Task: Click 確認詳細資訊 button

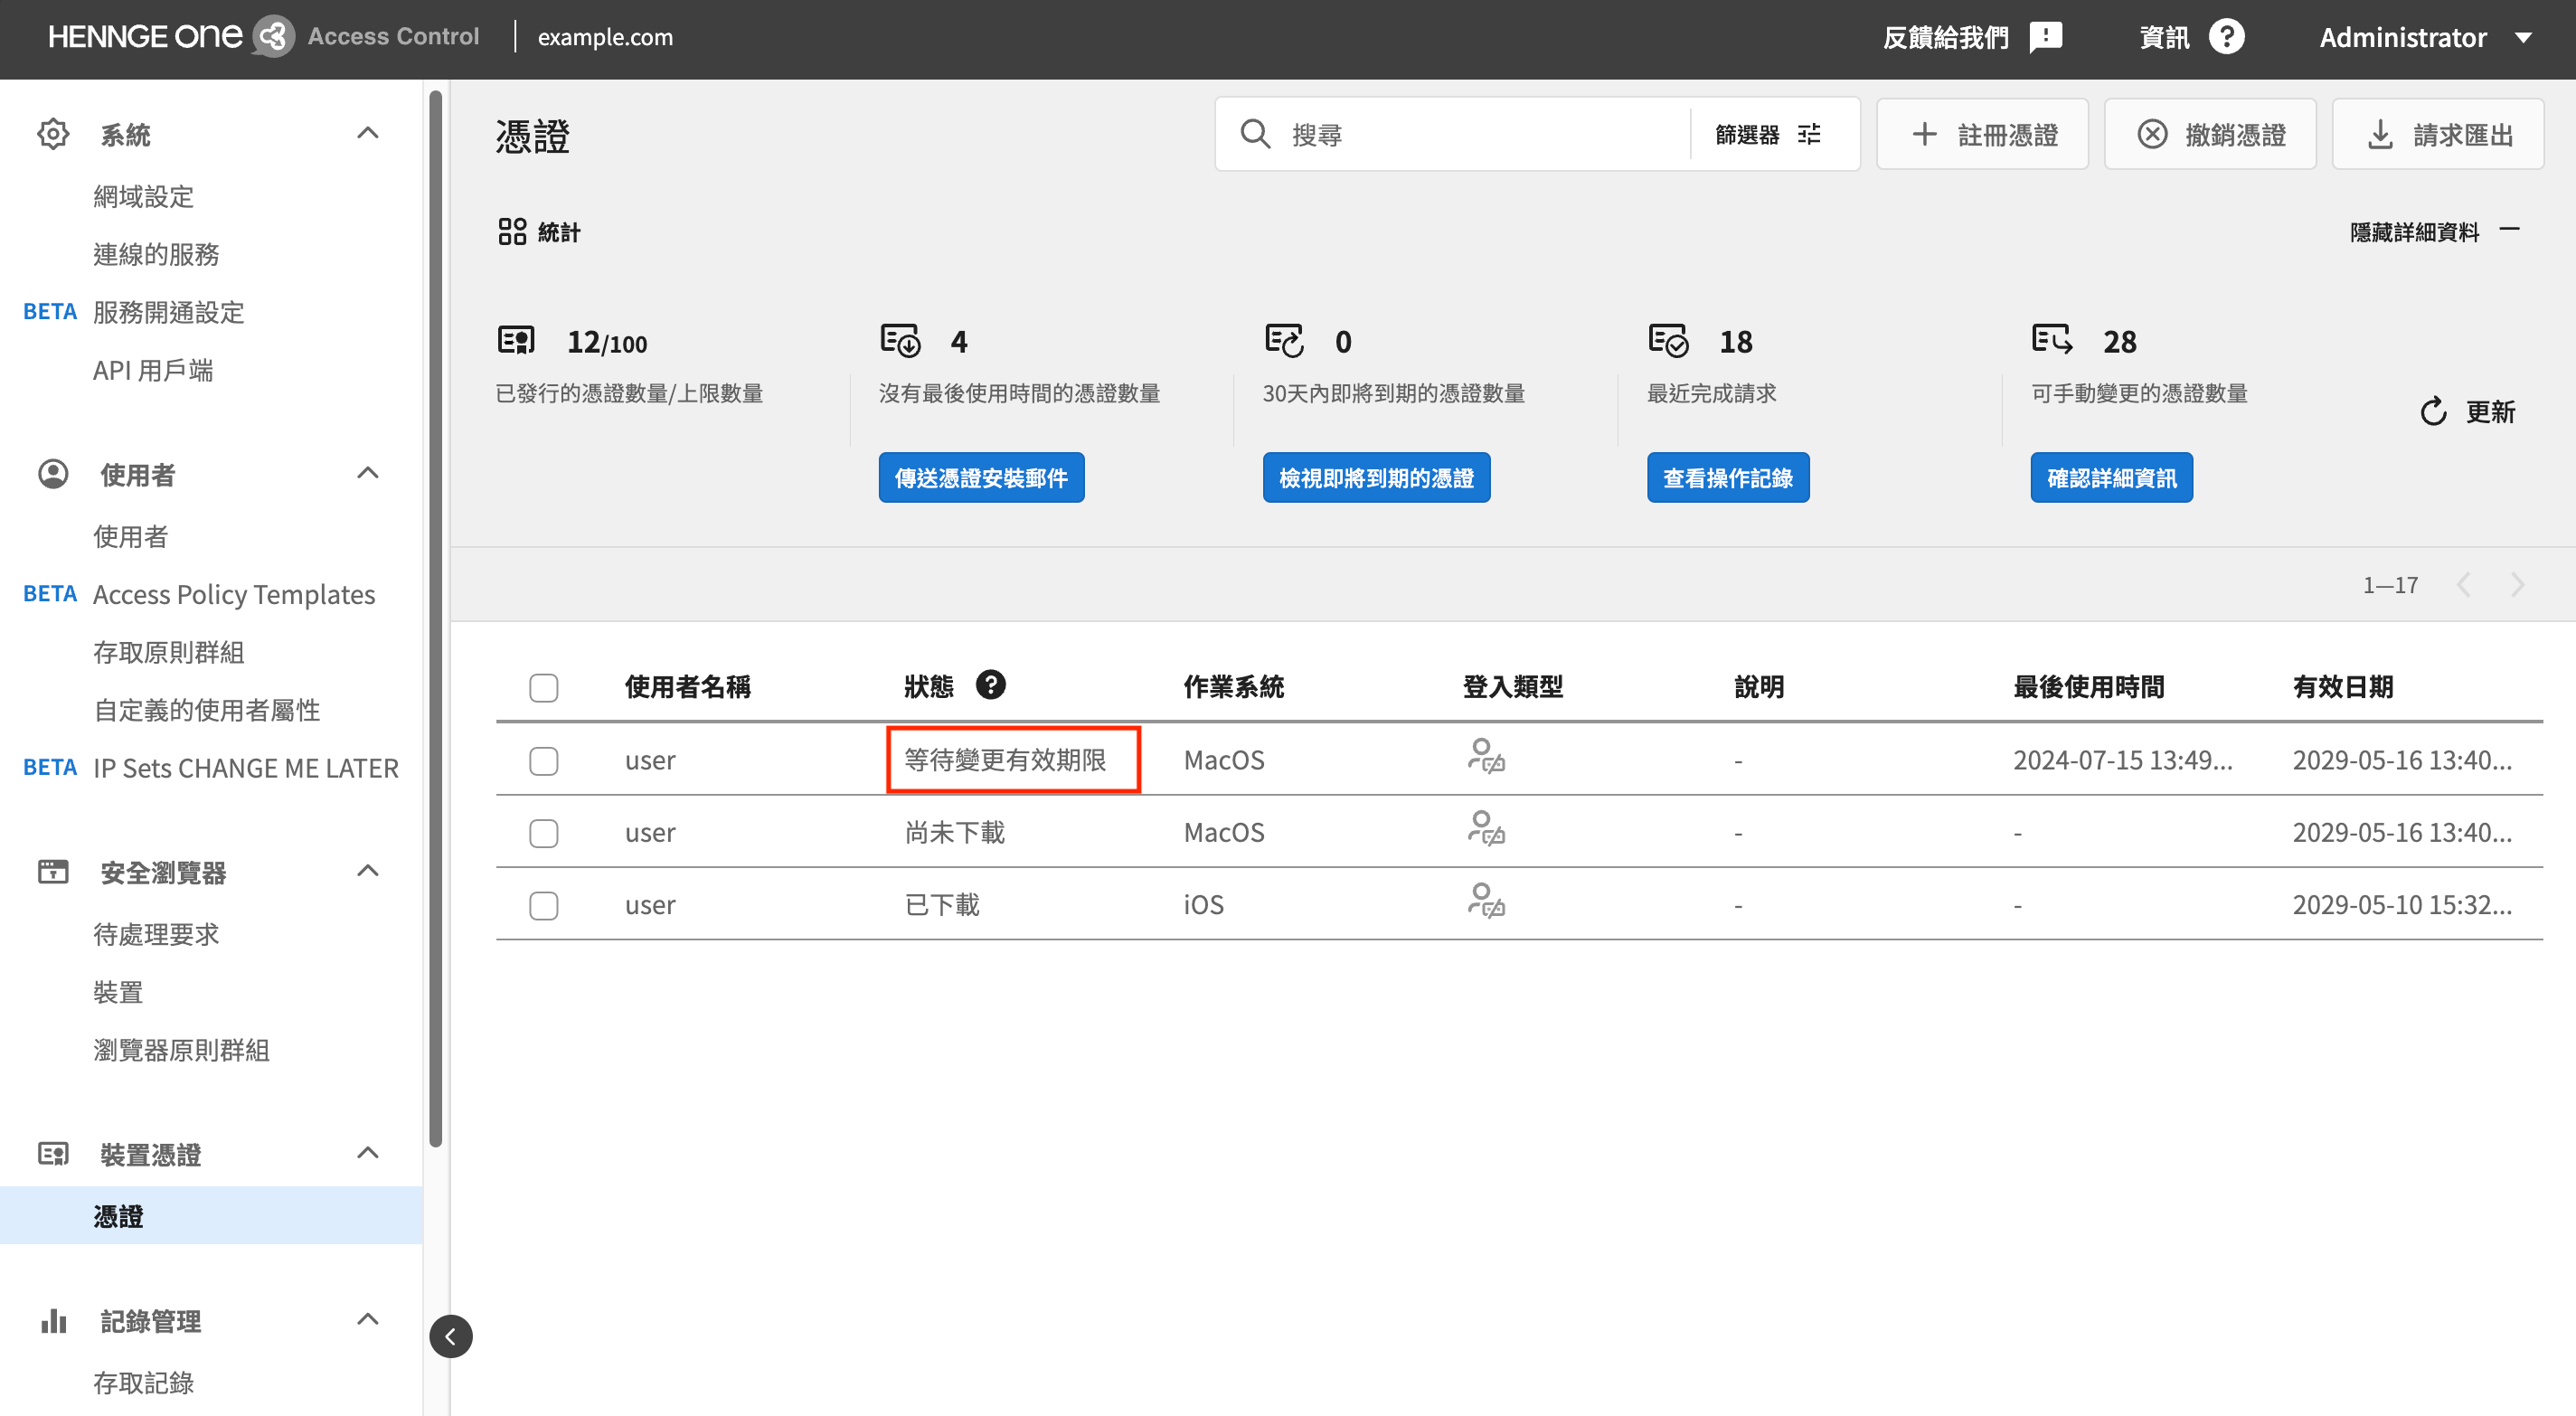Action: pos(2111,478)
